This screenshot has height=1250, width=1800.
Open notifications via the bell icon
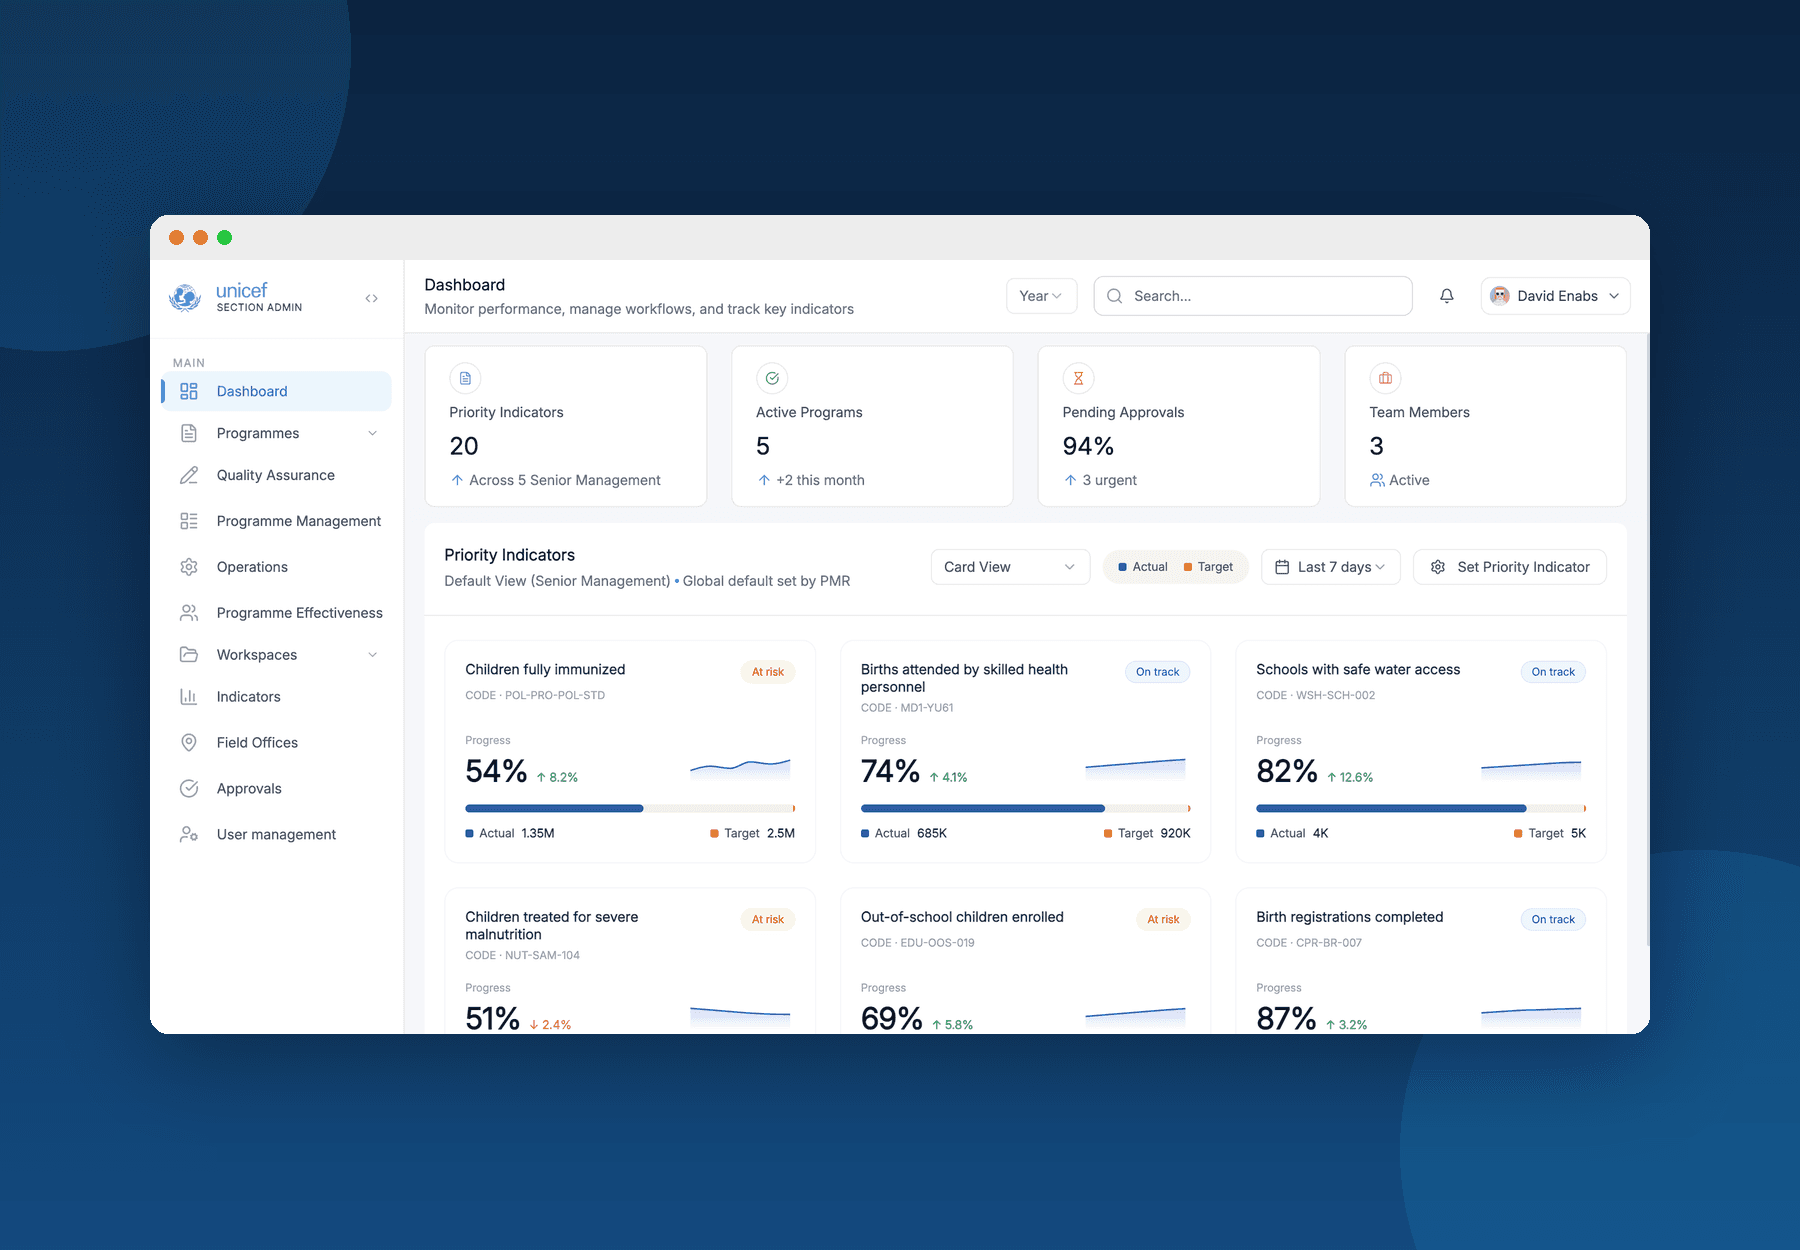point(1447,296)
